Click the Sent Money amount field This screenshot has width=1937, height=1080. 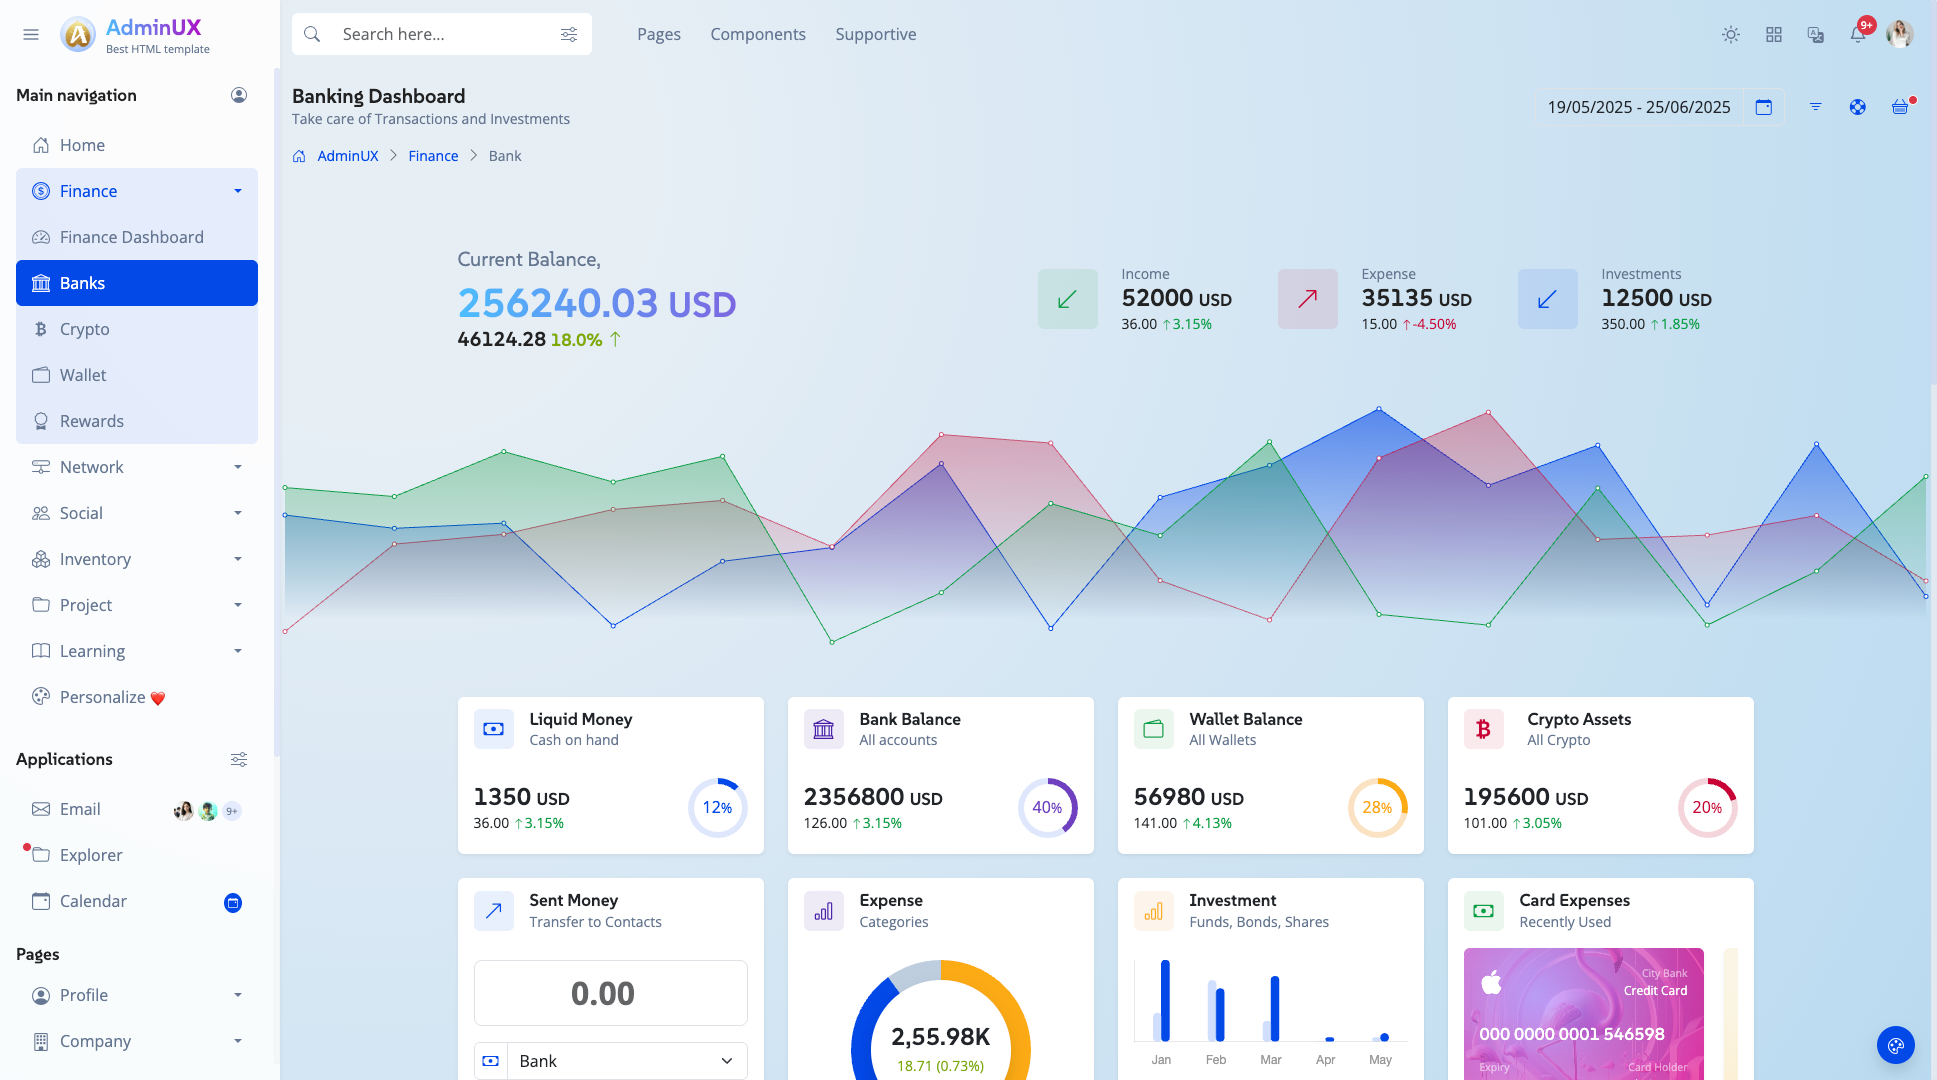click(610, 993)
